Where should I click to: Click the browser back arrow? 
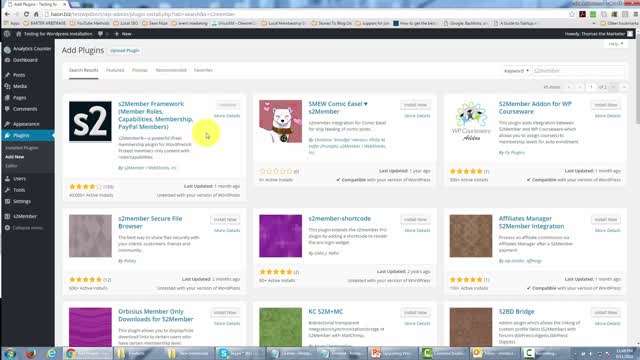[7, 14]
